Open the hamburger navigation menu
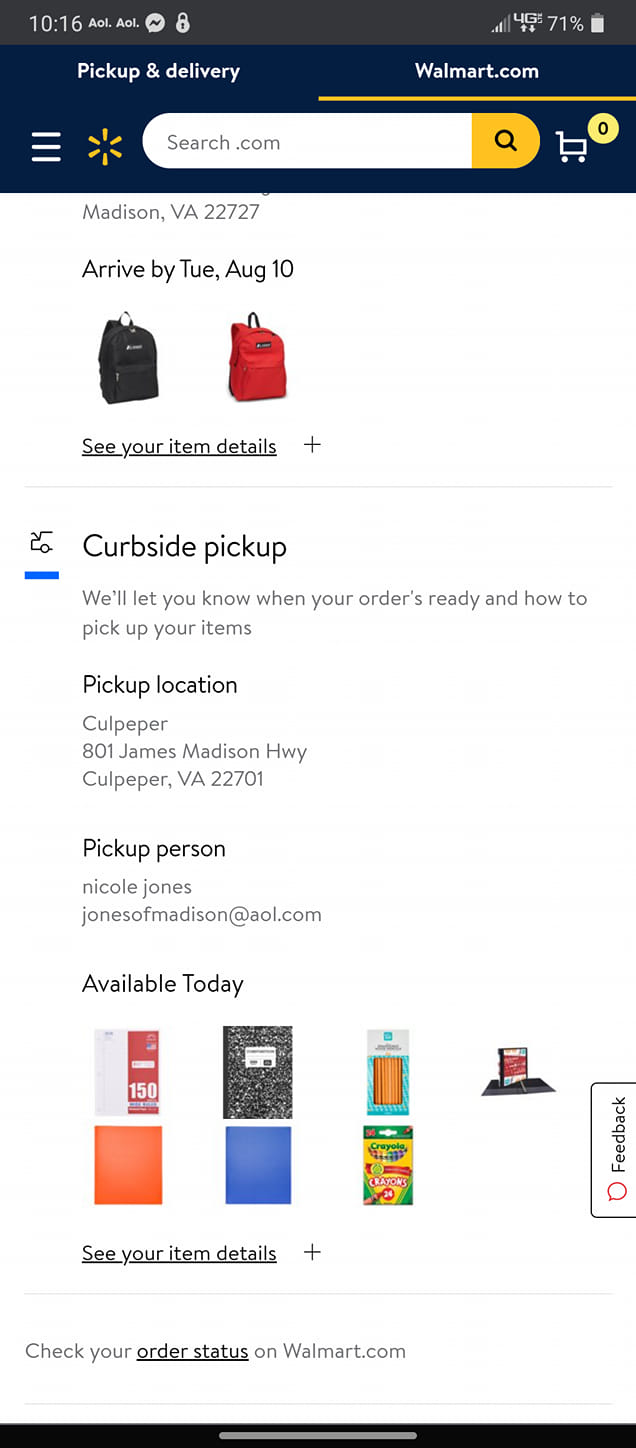The height and width of the screenshot is (1448, 636). (x=46, y=147)
